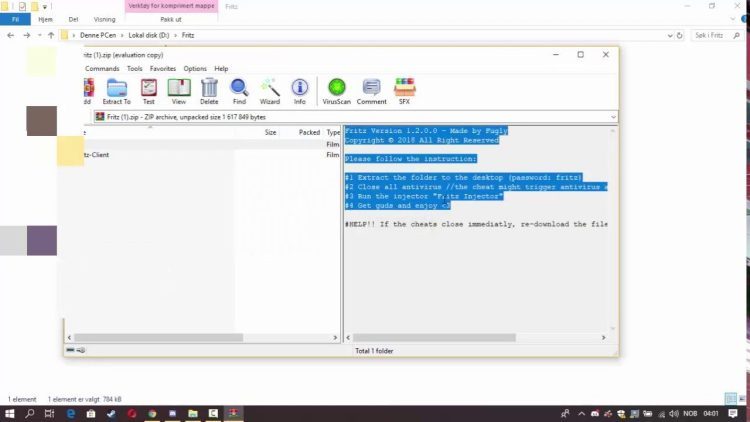Open recent locations dropdown in Explorer

[39, 35]
